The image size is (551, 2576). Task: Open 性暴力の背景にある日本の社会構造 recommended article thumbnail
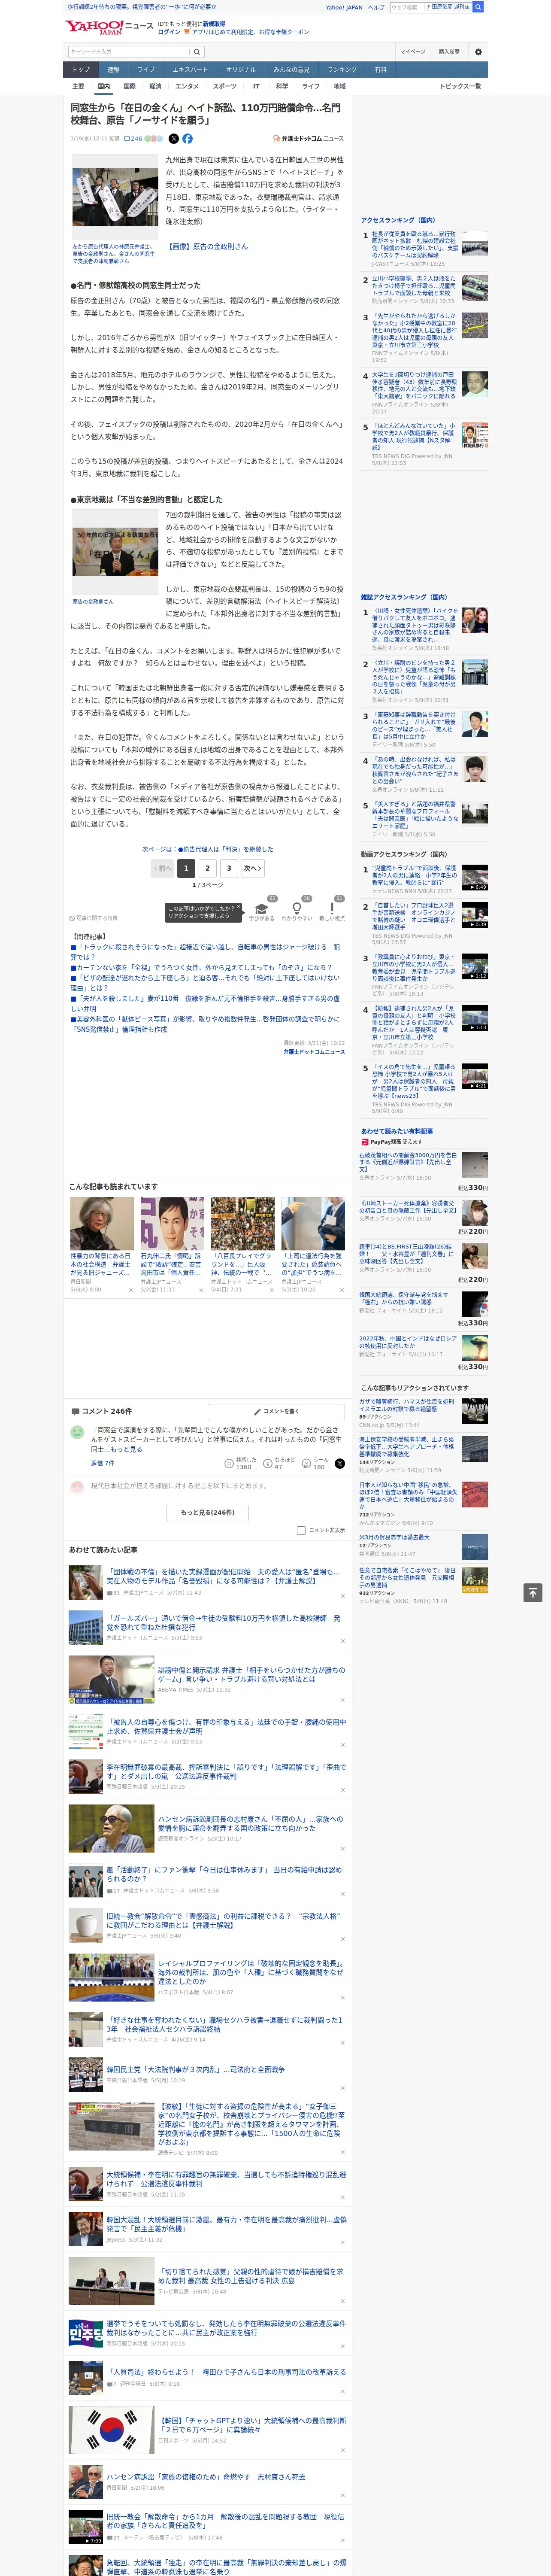[102, 1223]
